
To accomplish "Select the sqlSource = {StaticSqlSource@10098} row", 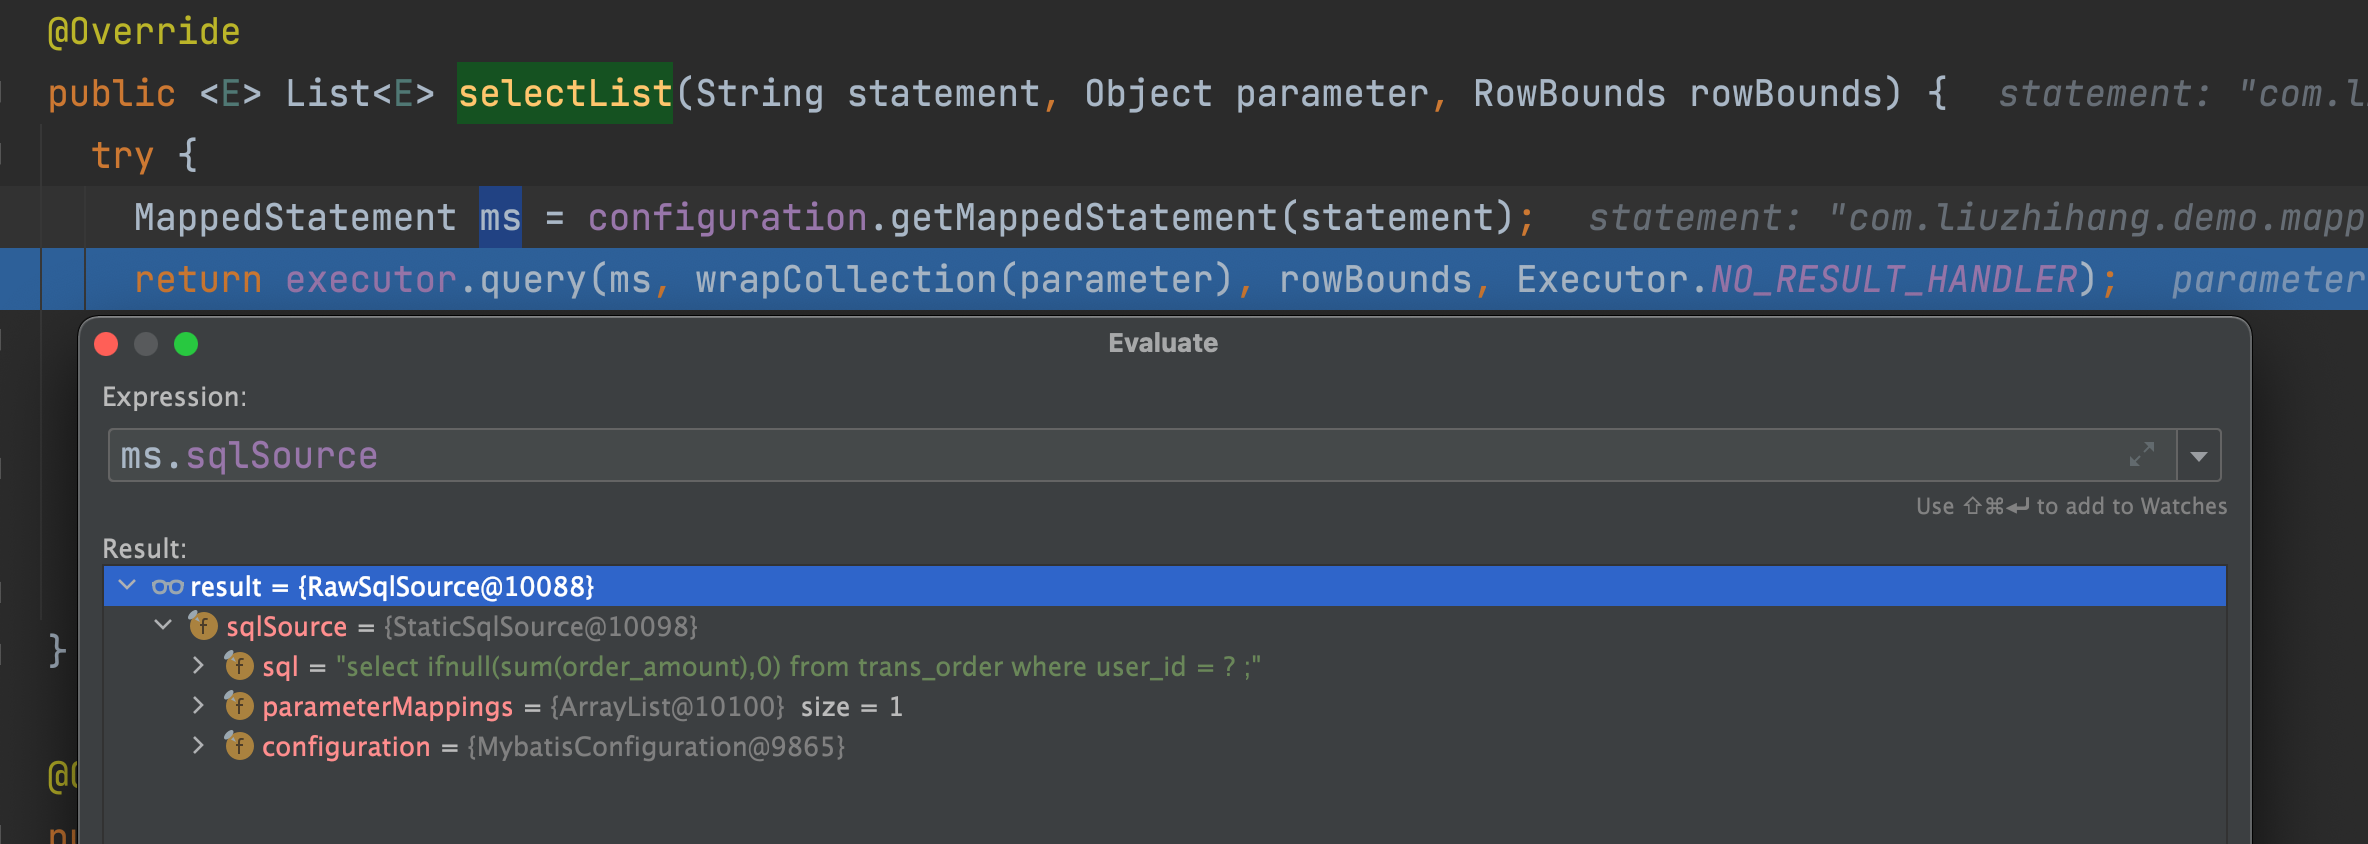I will 1164,626.
